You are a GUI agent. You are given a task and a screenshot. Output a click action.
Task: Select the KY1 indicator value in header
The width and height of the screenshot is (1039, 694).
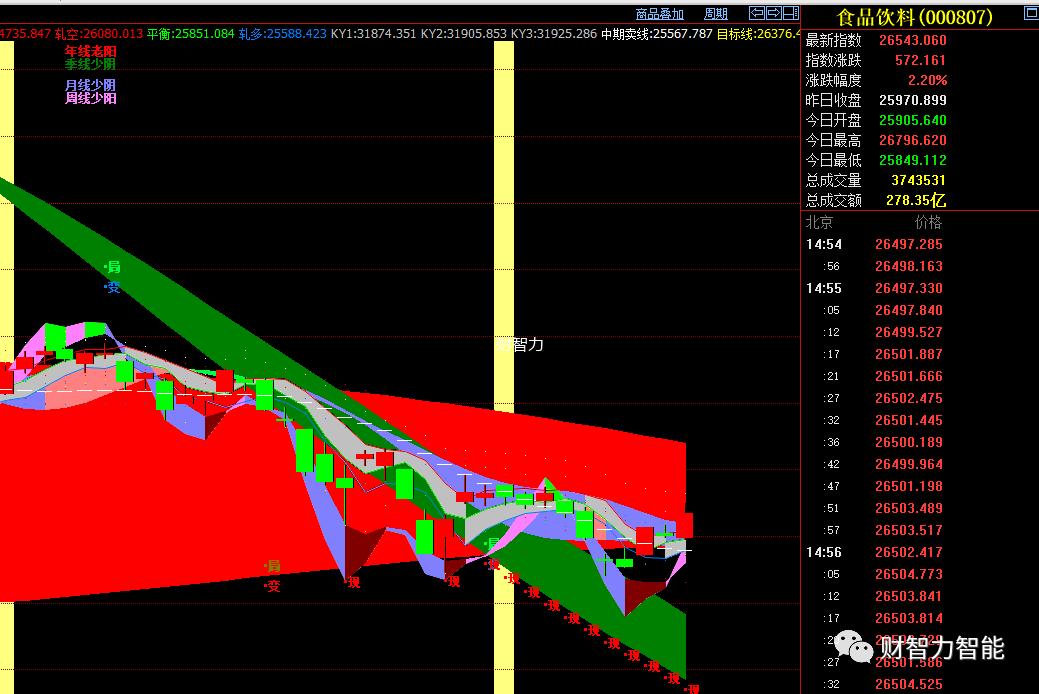point(374,33)
